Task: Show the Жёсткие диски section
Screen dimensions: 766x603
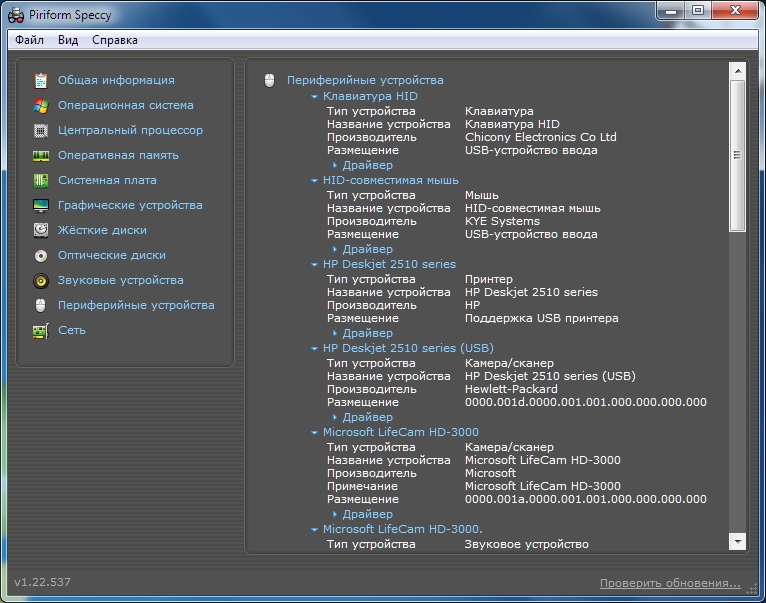Action: pyautogui.click(x=102, y=230)
